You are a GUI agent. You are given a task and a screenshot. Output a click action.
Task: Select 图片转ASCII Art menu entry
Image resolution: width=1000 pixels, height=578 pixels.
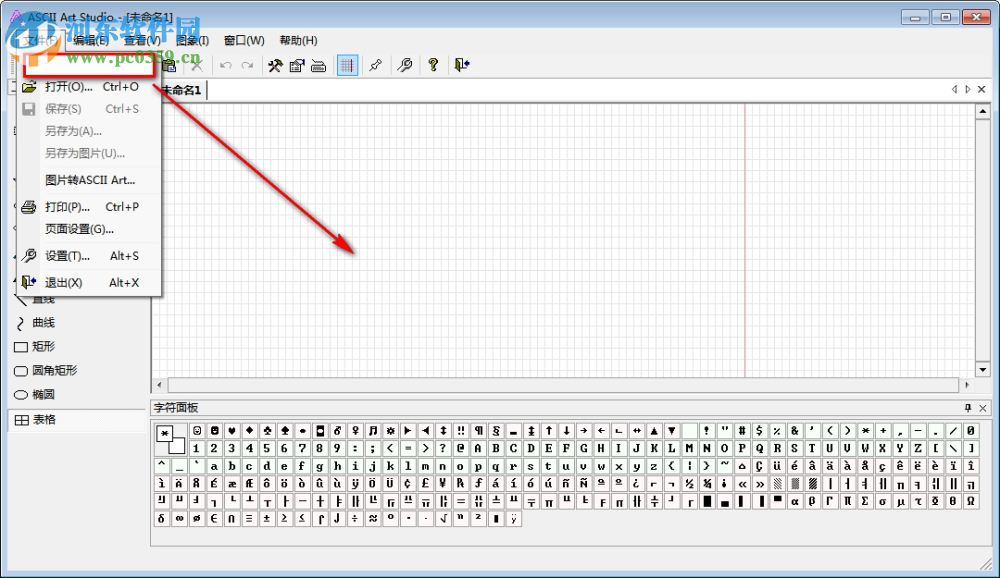pos(90,180)
